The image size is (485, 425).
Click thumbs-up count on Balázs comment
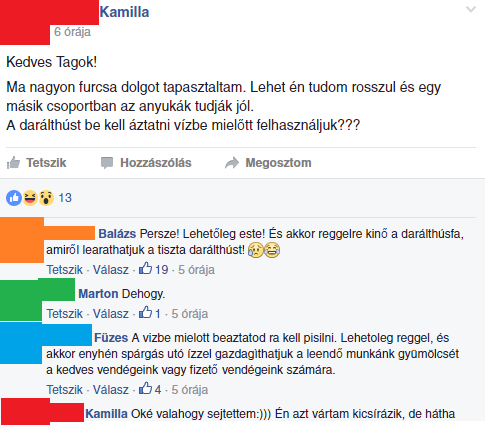[x=154, y=269]
